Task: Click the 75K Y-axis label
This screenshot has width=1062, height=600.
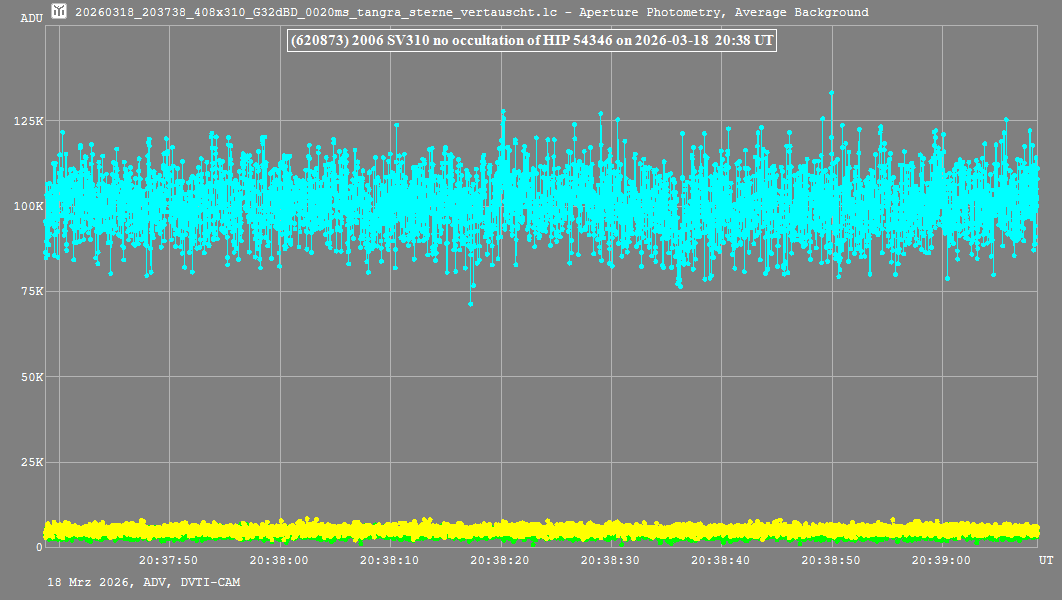Action: coord(31,292)
